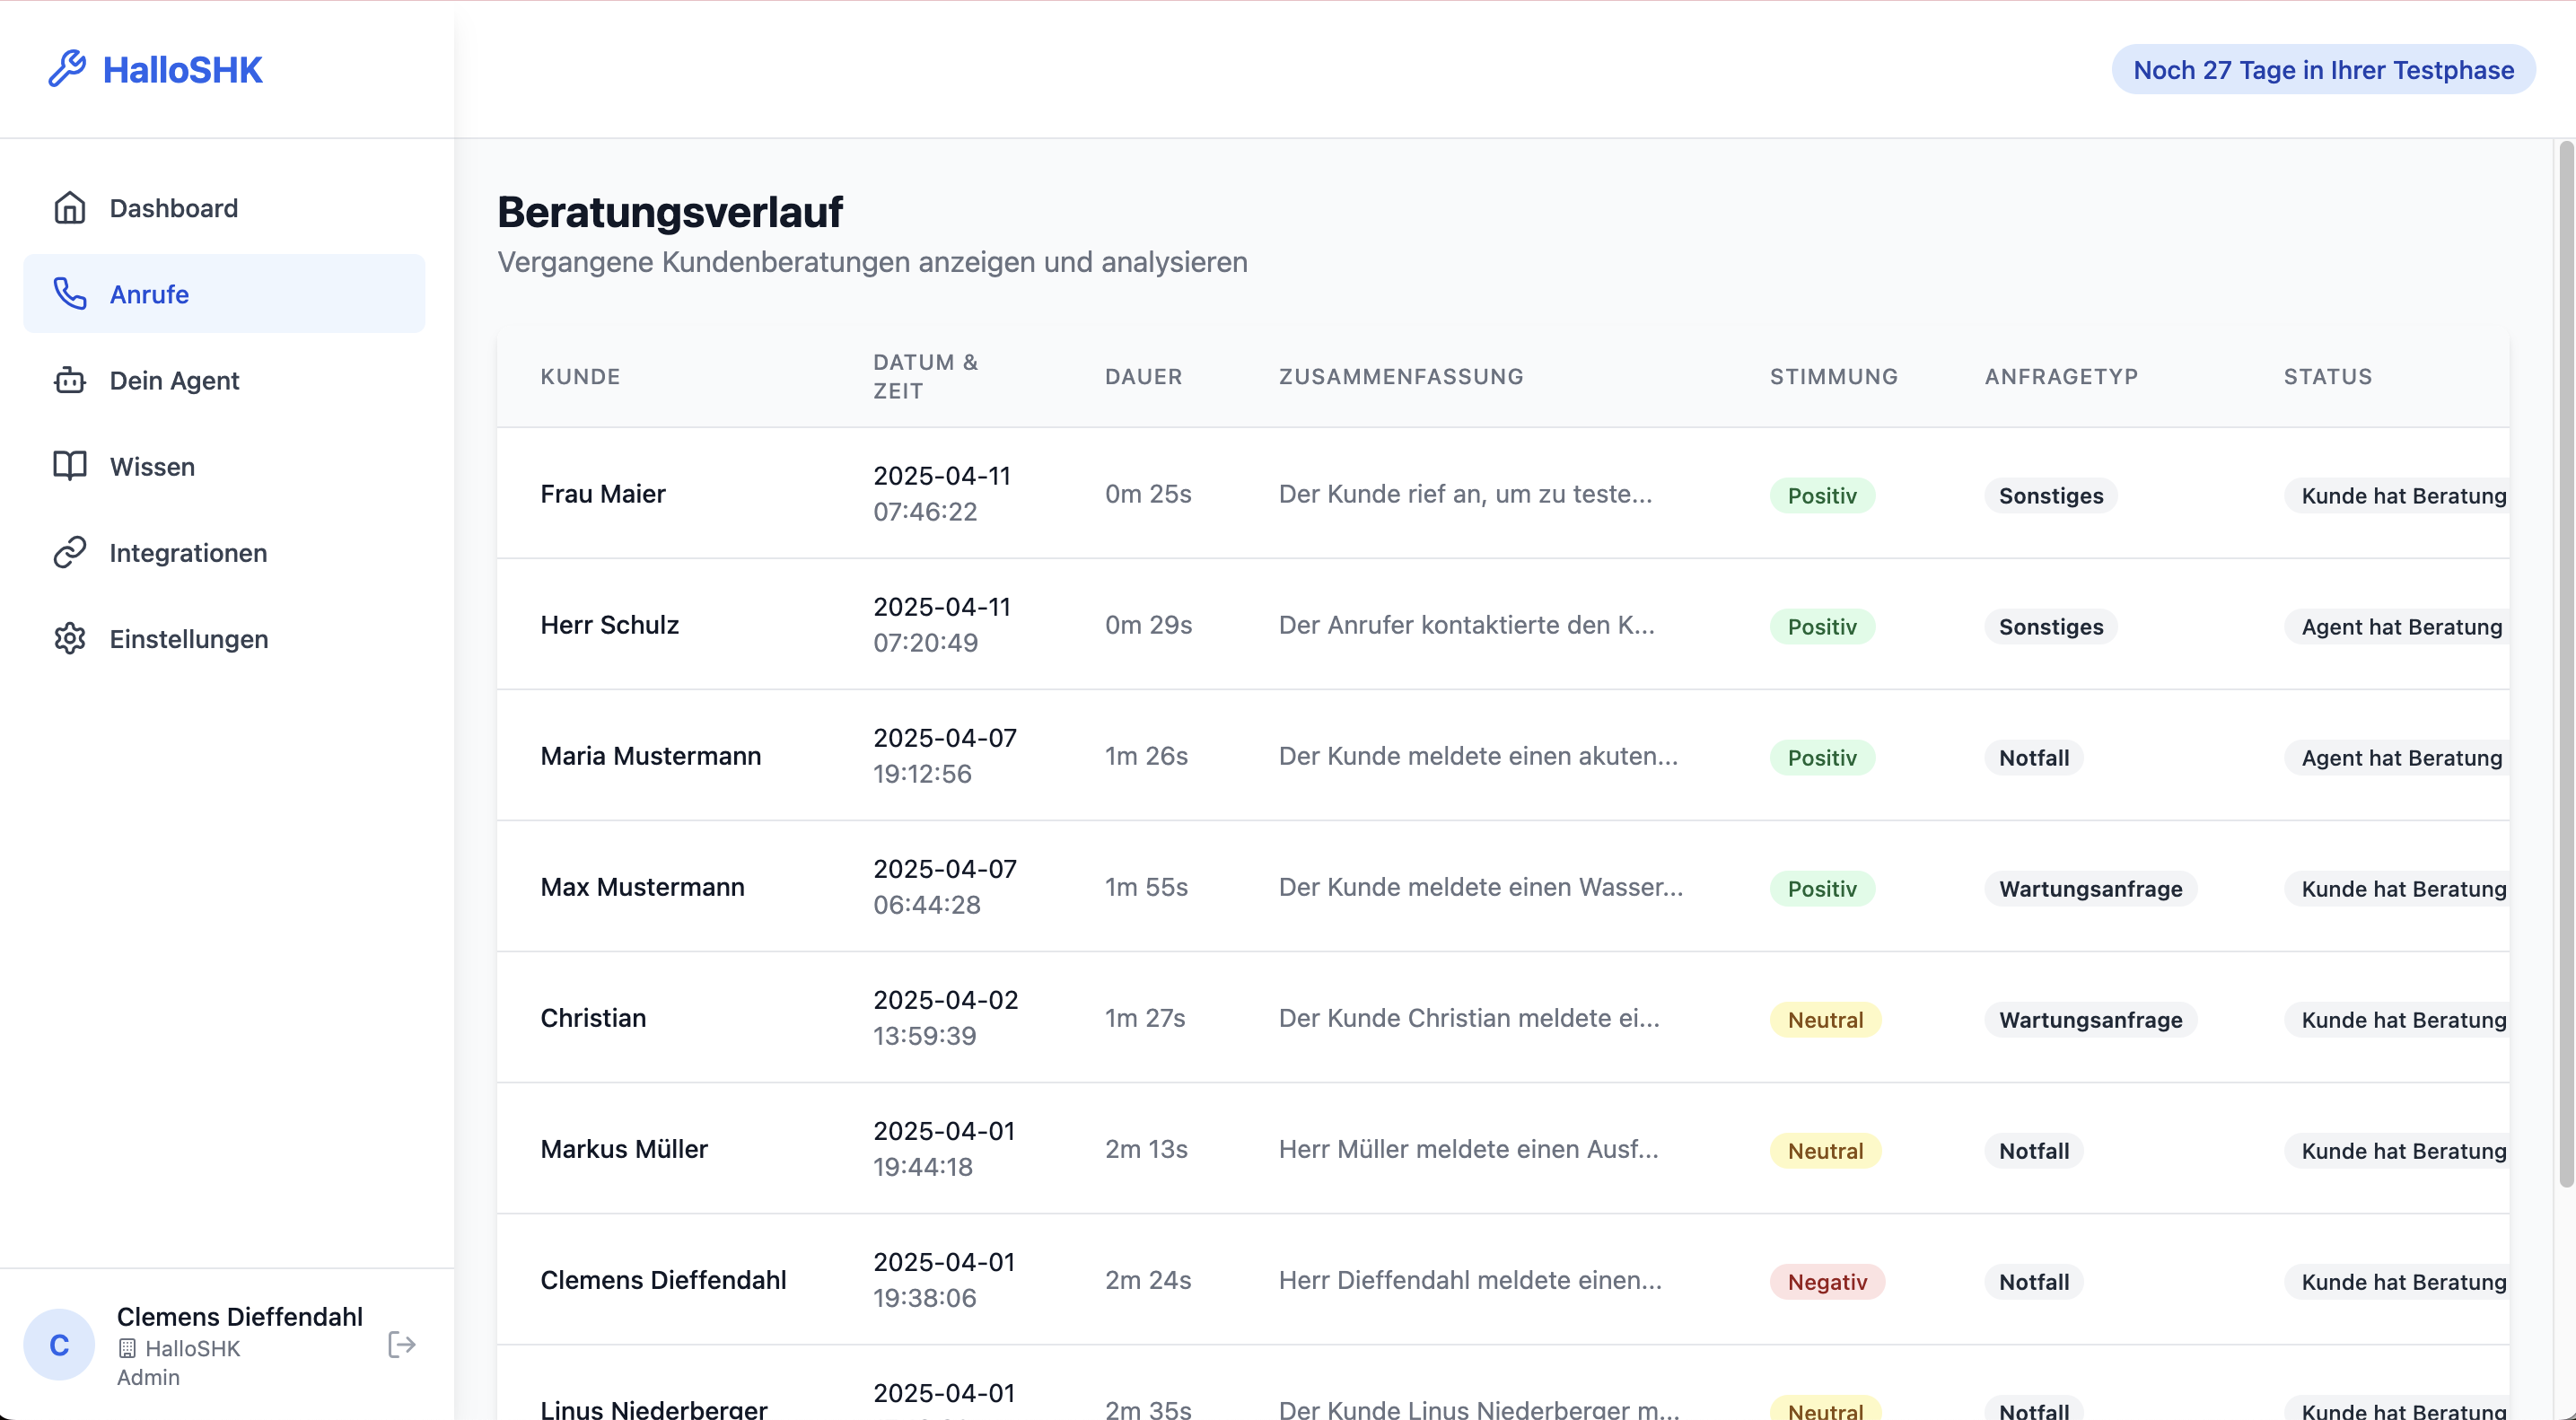Click summary 'Der Kunde rief an, um zu teste...'
Screen dimensions: 2576x1420
1465,493
